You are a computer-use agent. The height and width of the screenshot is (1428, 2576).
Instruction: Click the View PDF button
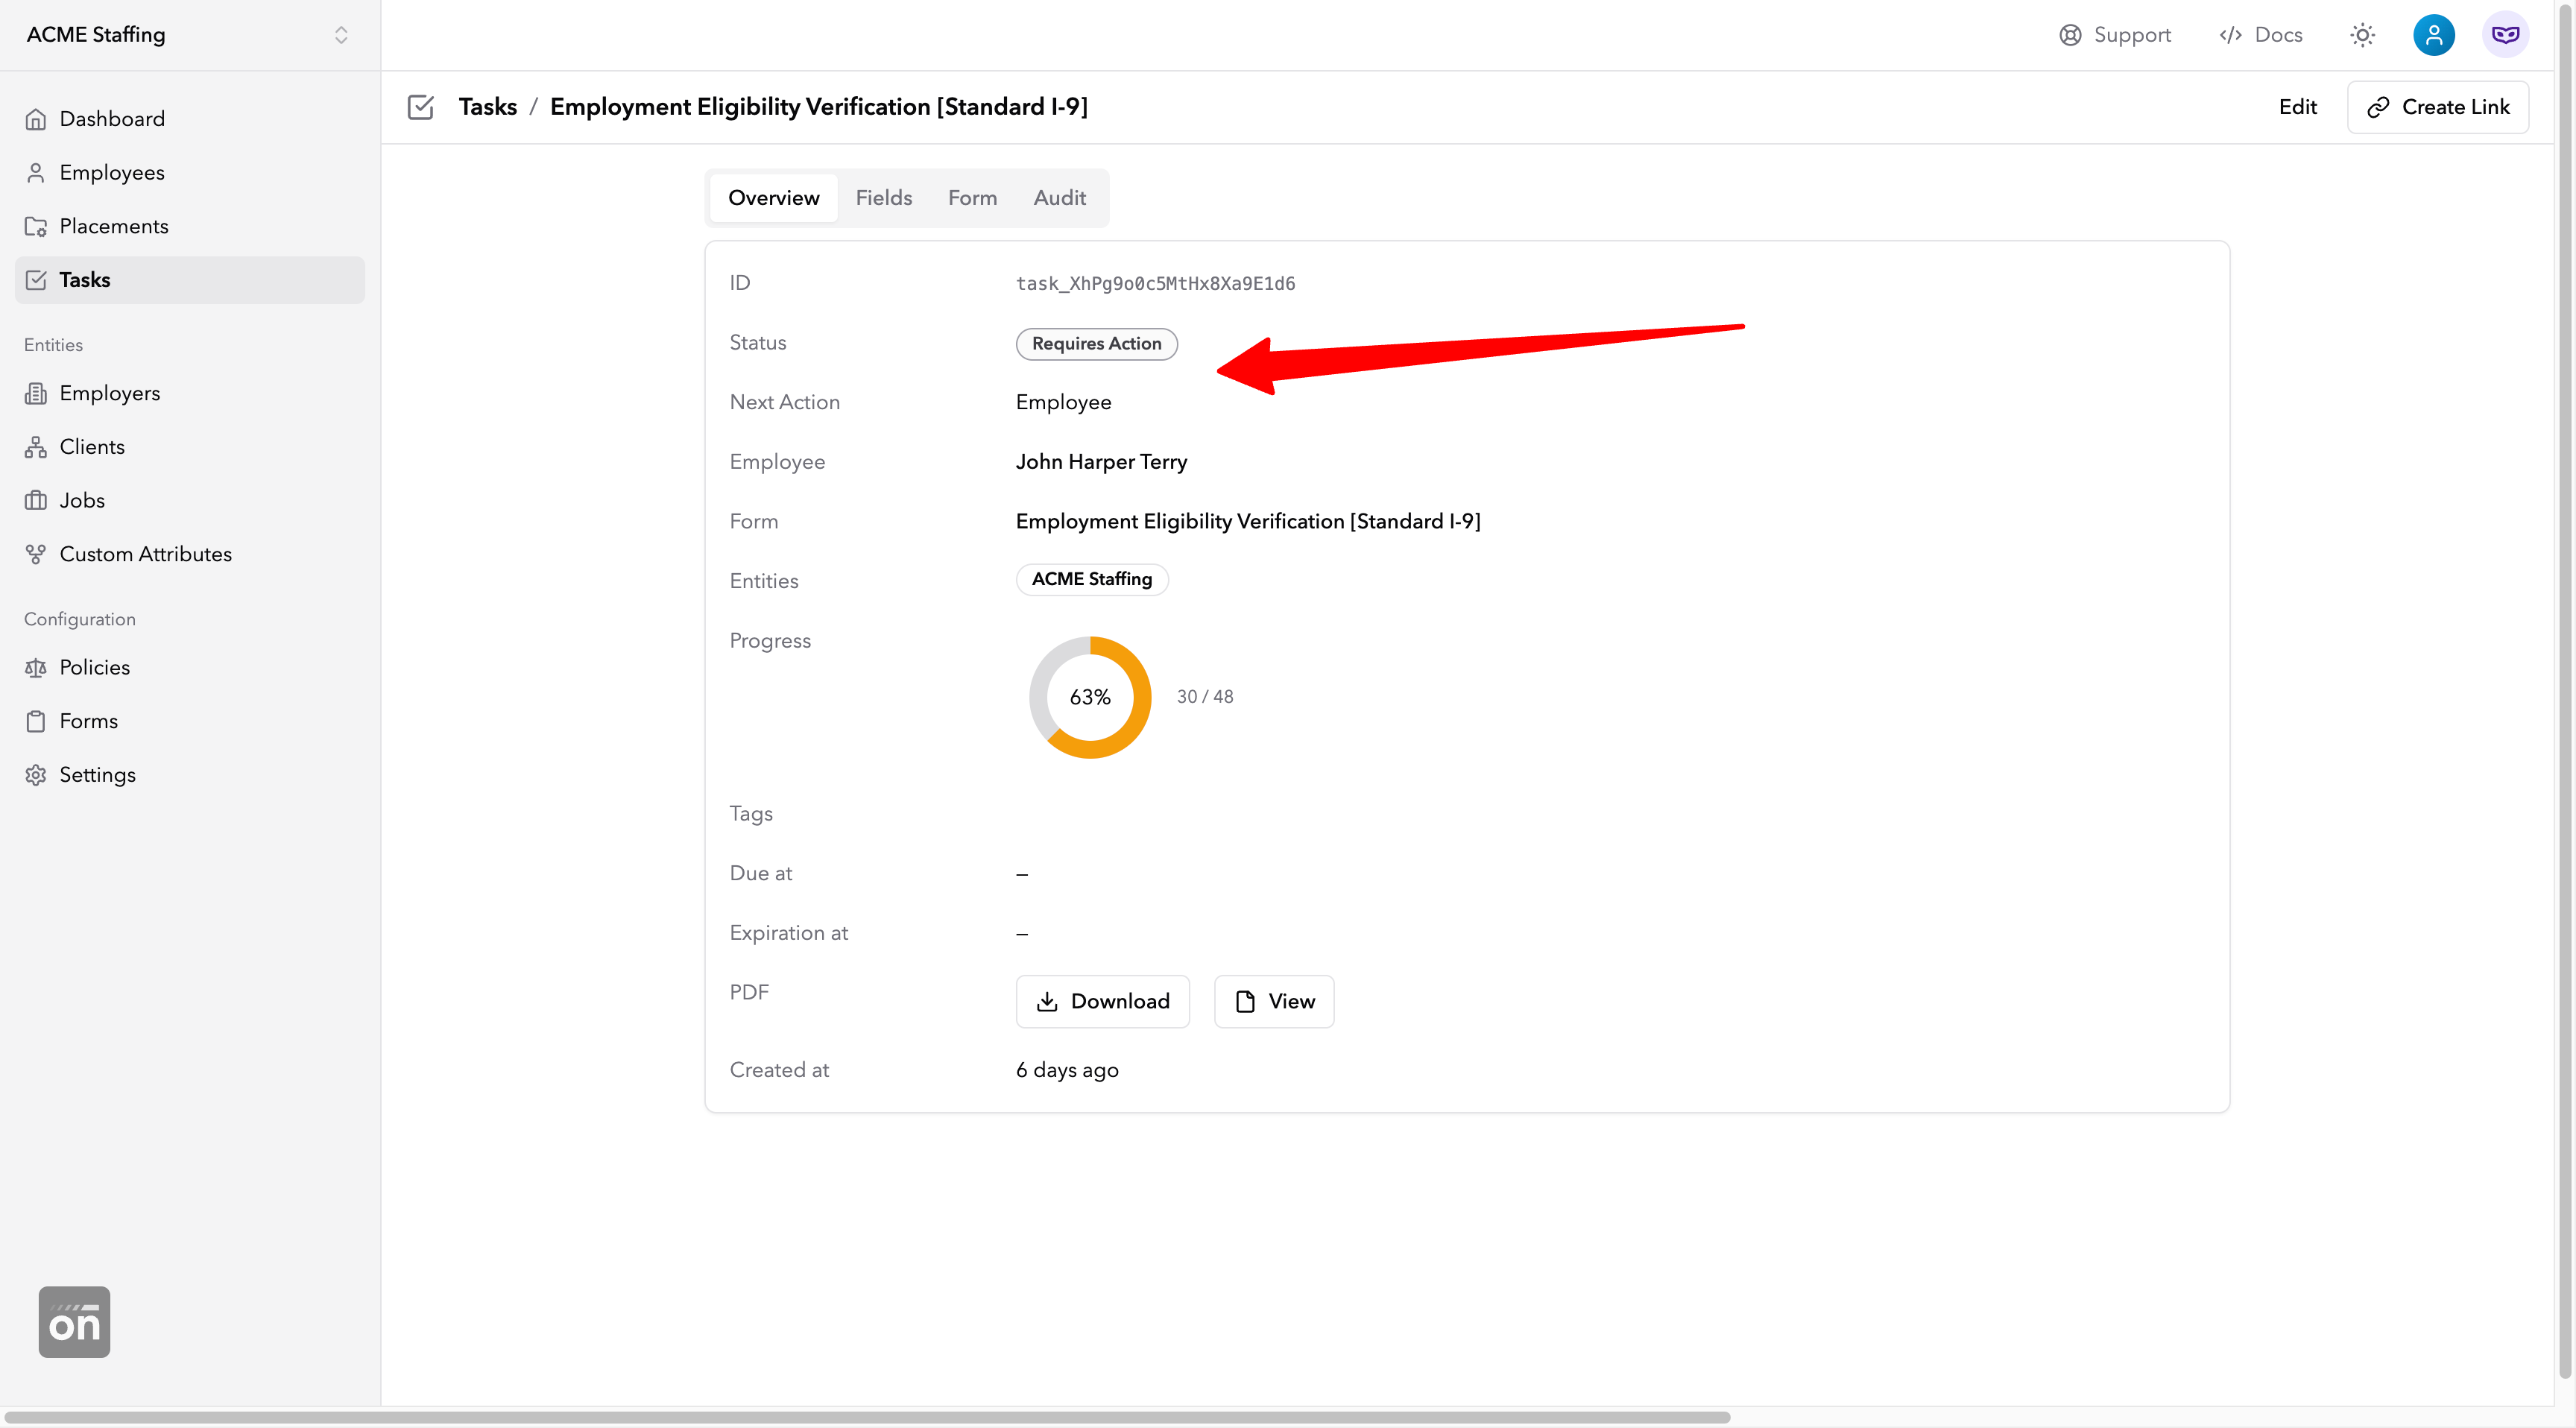click(1273, 1001)
